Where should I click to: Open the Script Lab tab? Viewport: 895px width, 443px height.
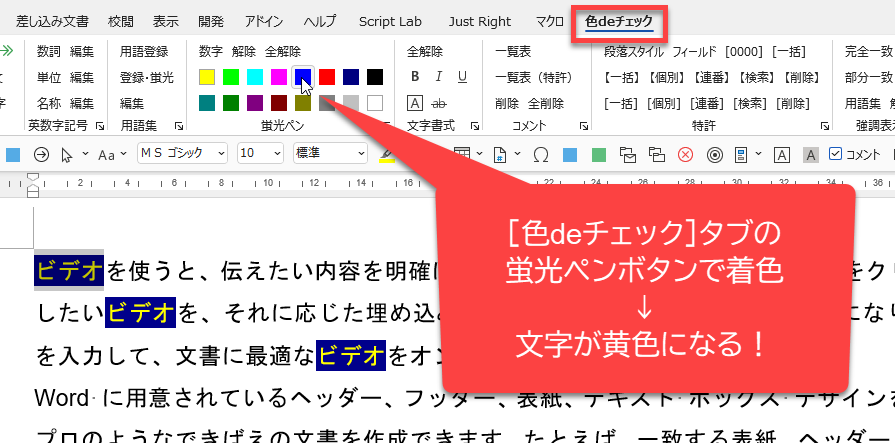[391, 21]
